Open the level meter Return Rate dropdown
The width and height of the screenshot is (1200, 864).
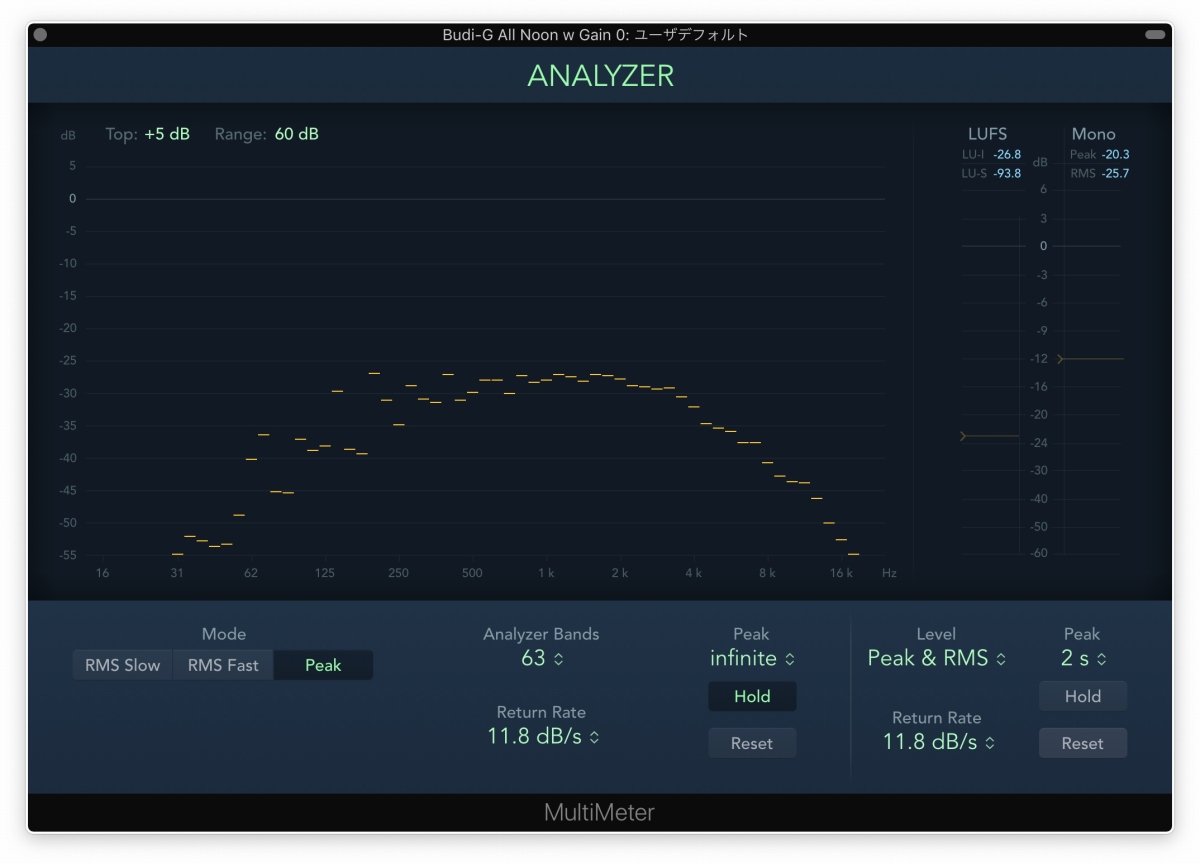tap(936, 742)
